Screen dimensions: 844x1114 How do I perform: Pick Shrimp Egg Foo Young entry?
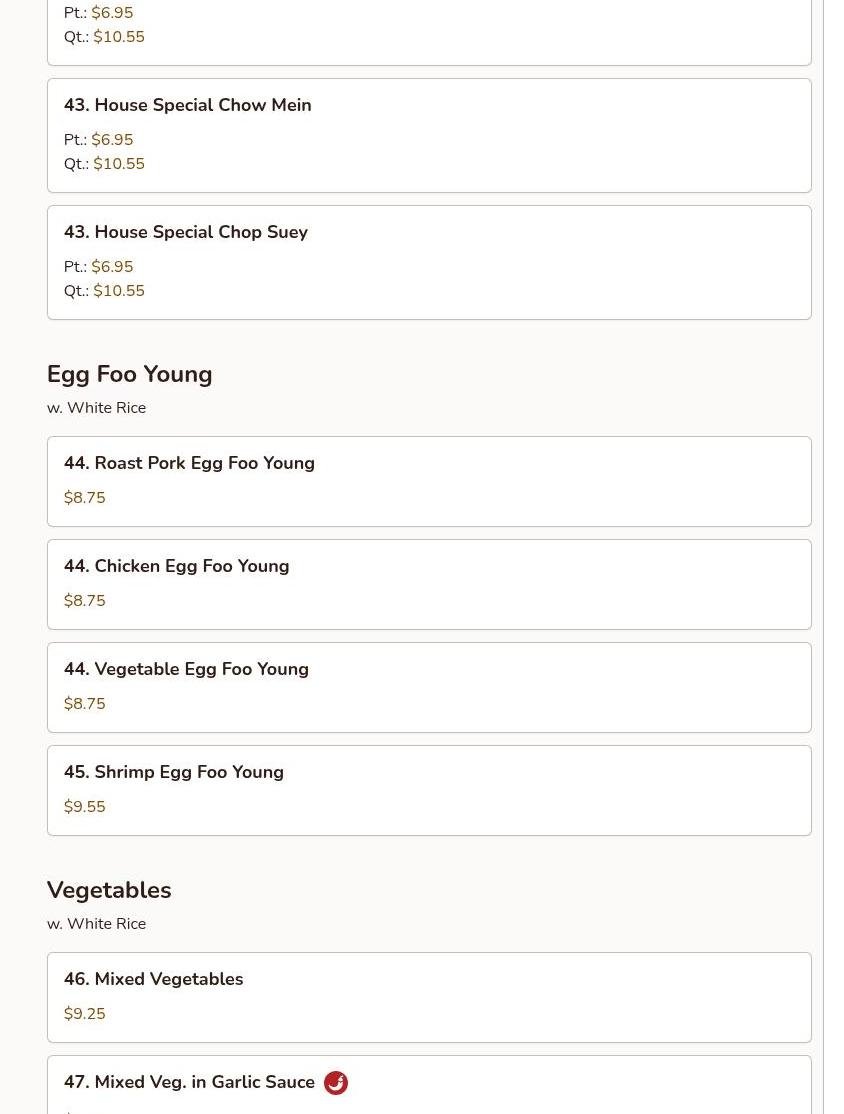pyautogui.click(x=174, y=772)
